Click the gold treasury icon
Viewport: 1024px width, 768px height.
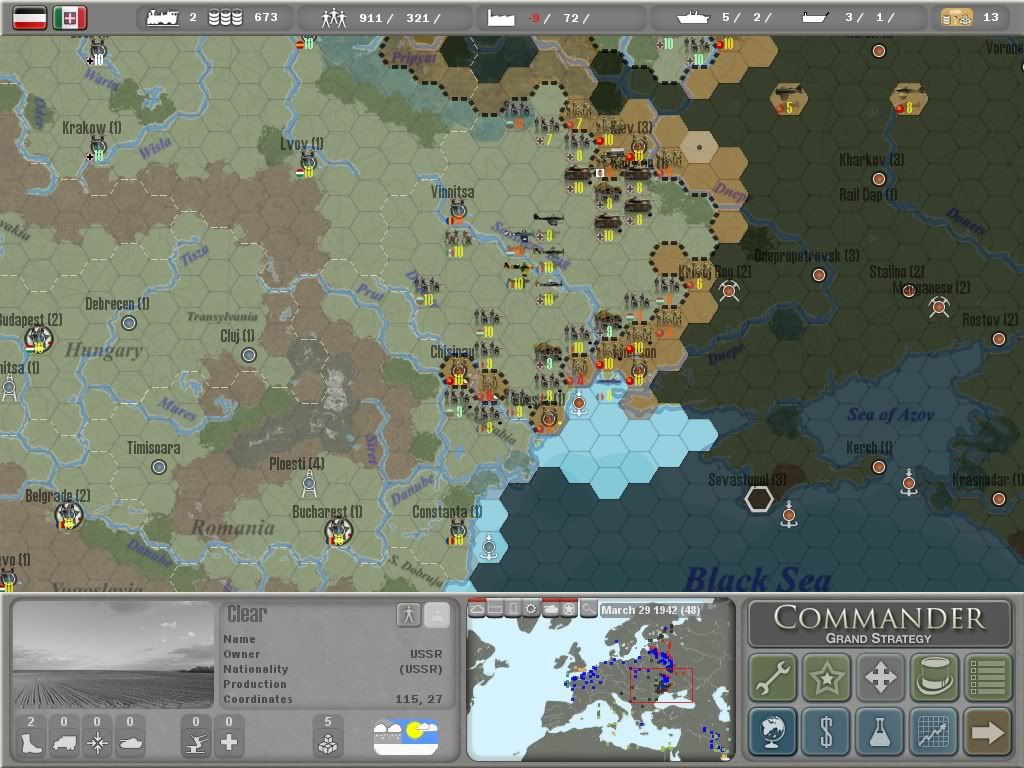coord(957,18)
